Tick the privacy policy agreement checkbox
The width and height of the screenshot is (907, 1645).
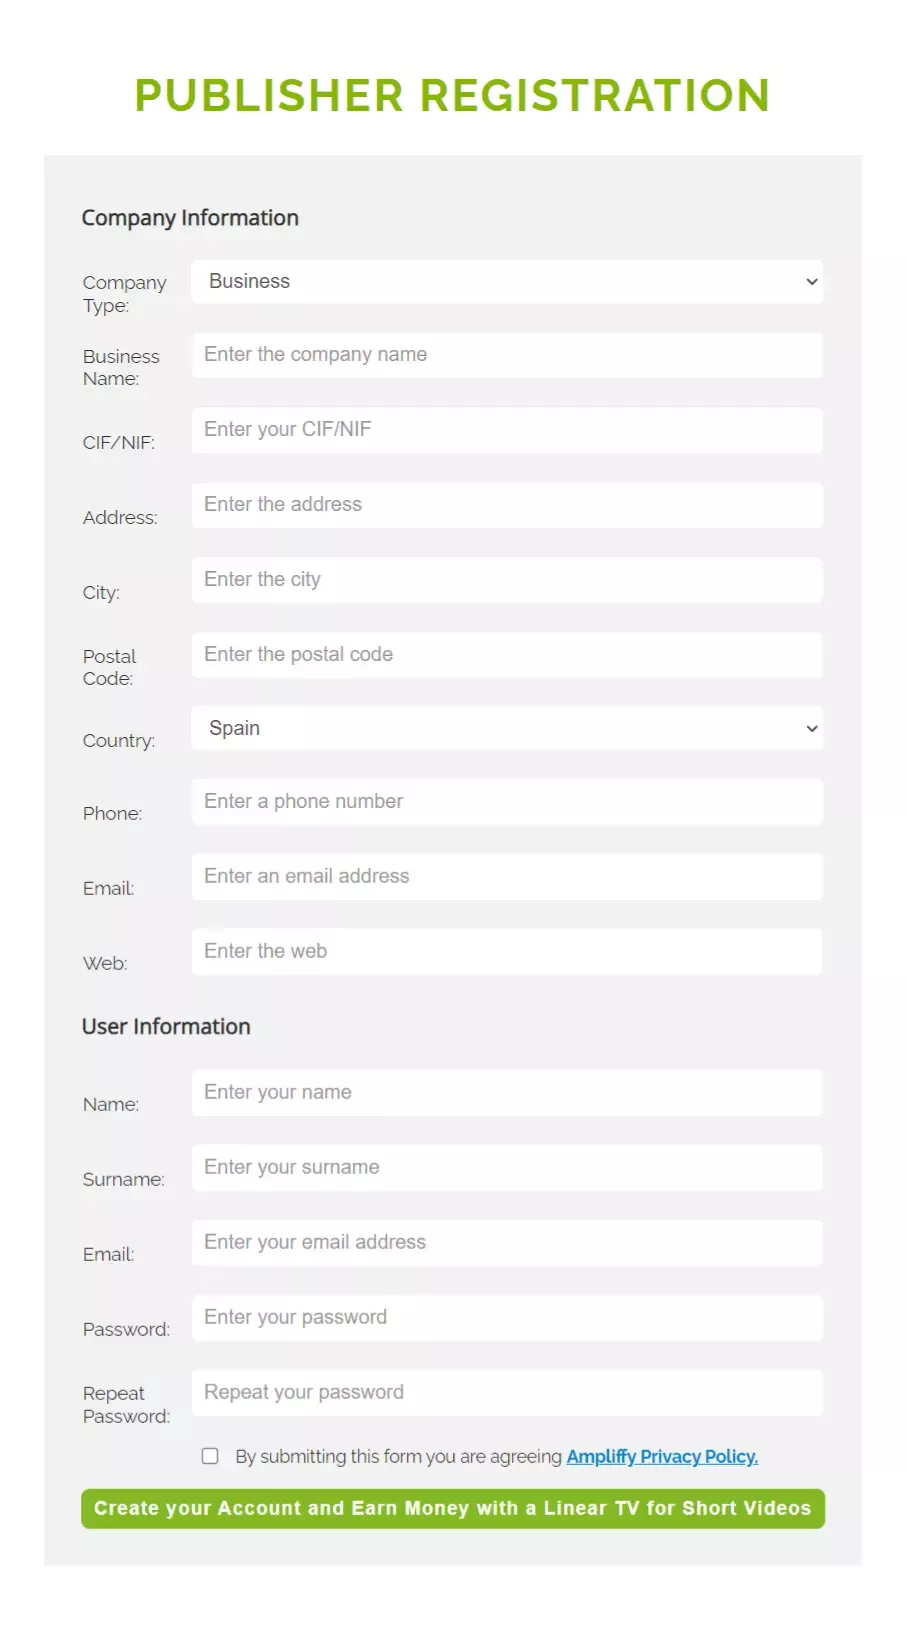pos(210,1456)
